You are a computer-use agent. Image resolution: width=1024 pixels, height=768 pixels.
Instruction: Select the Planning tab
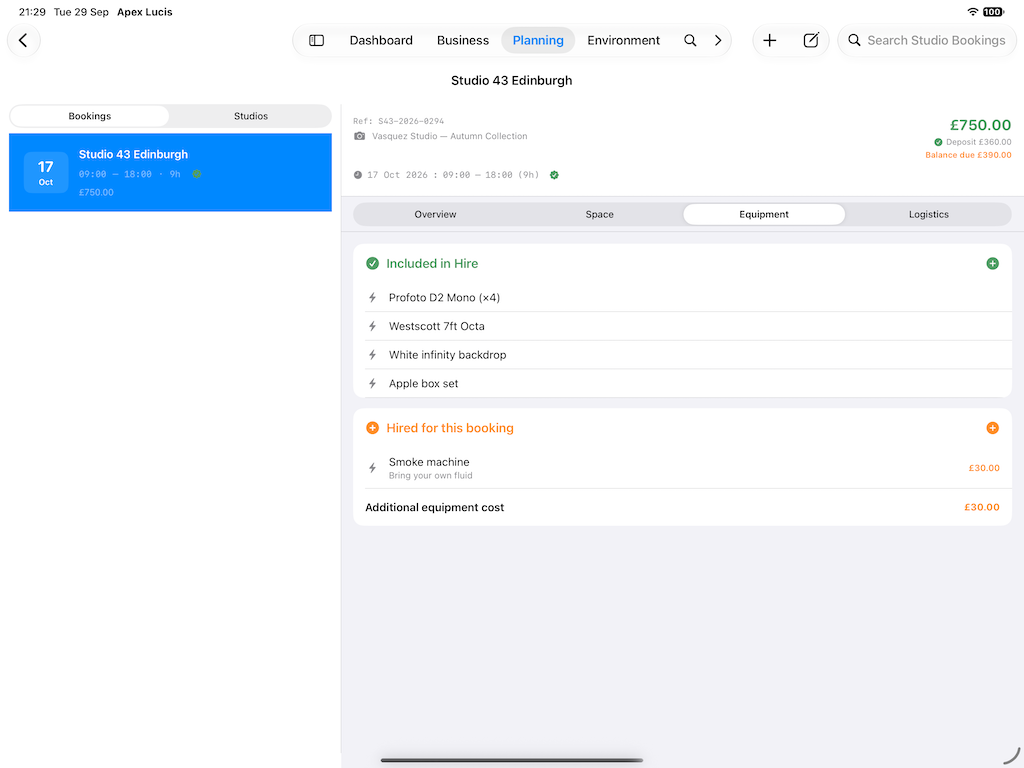pyautogui.click(x=538, y=40)
